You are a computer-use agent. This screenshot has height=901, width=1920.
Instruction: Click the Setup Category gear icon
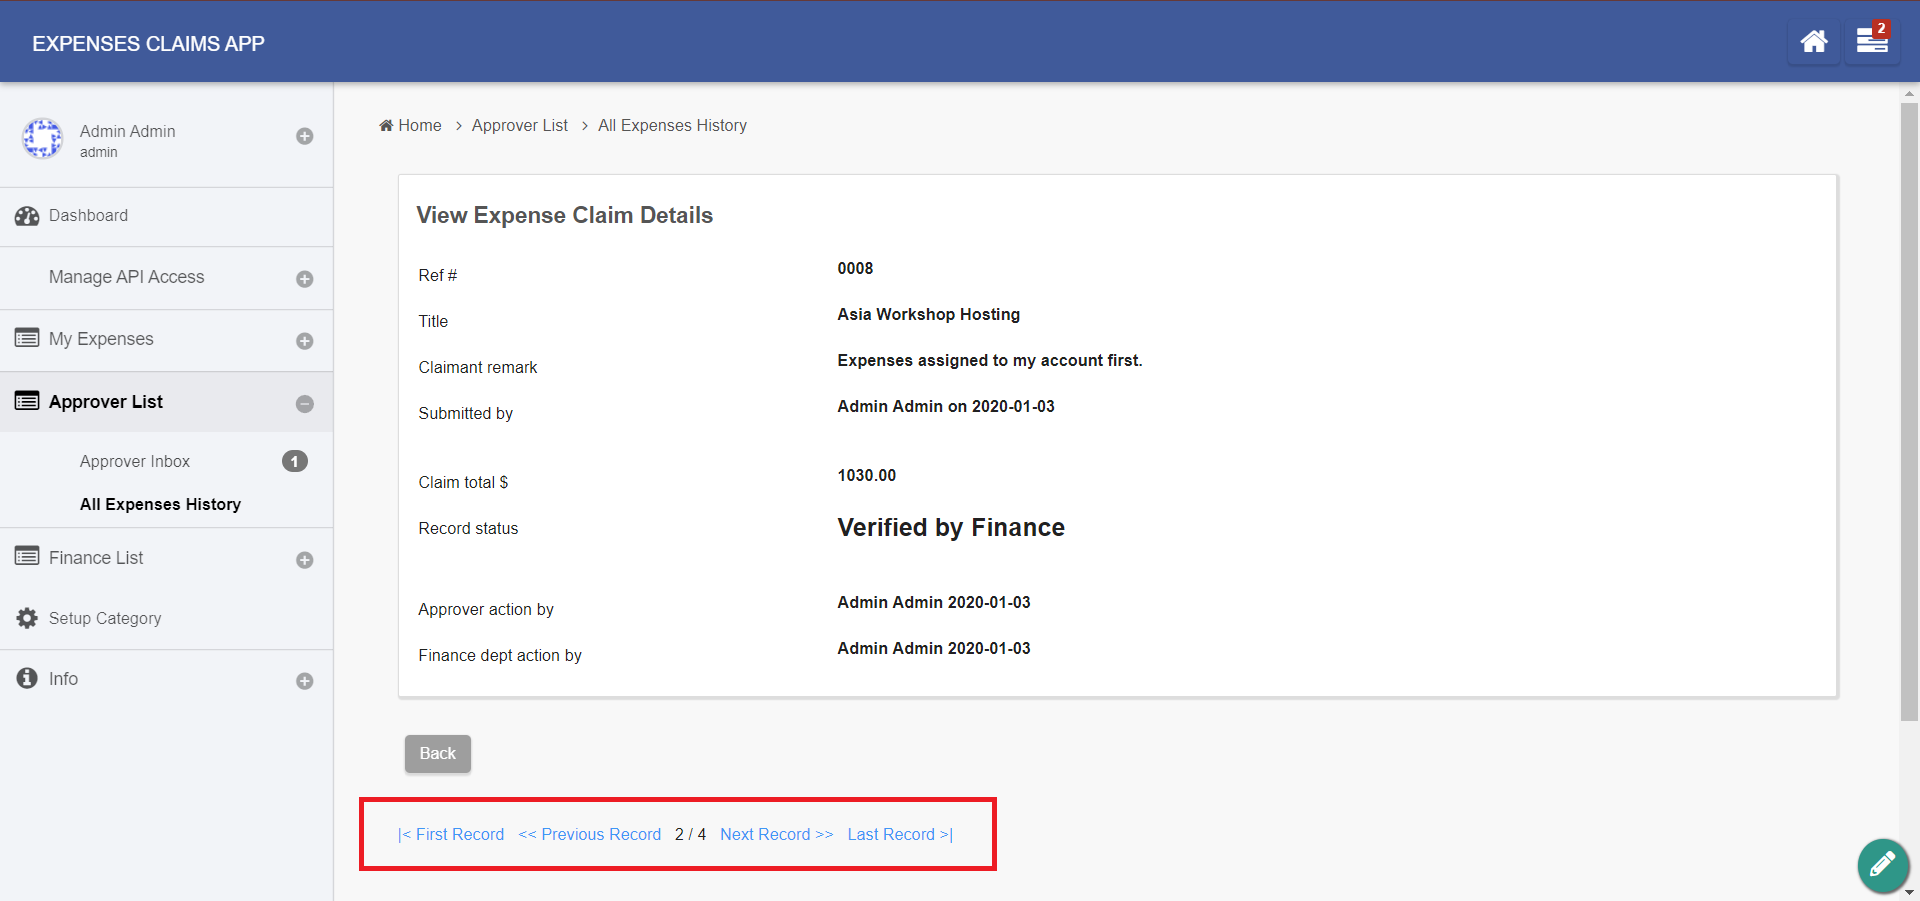tap(27, 619)
